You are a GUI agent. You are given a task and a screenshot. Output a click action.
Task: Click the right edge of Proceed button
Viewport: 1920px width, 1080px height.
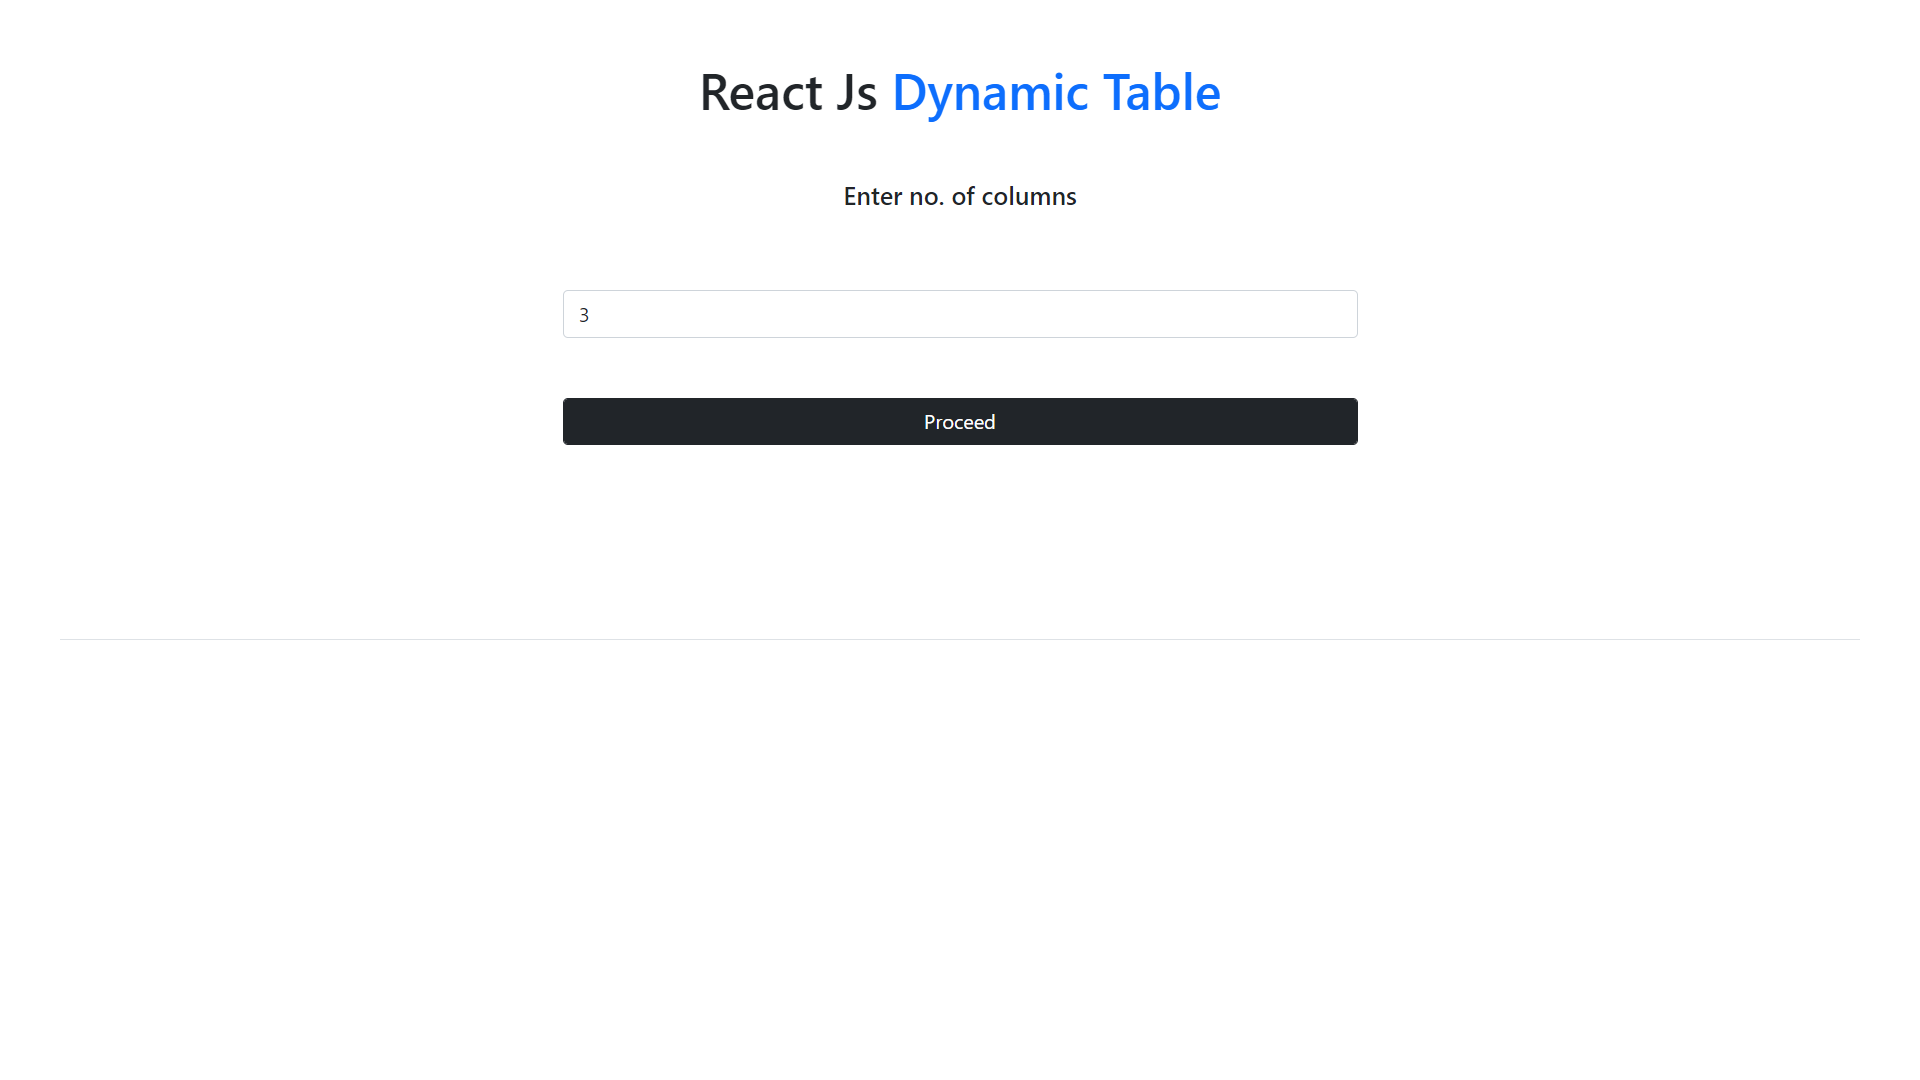click(1345, 422)
